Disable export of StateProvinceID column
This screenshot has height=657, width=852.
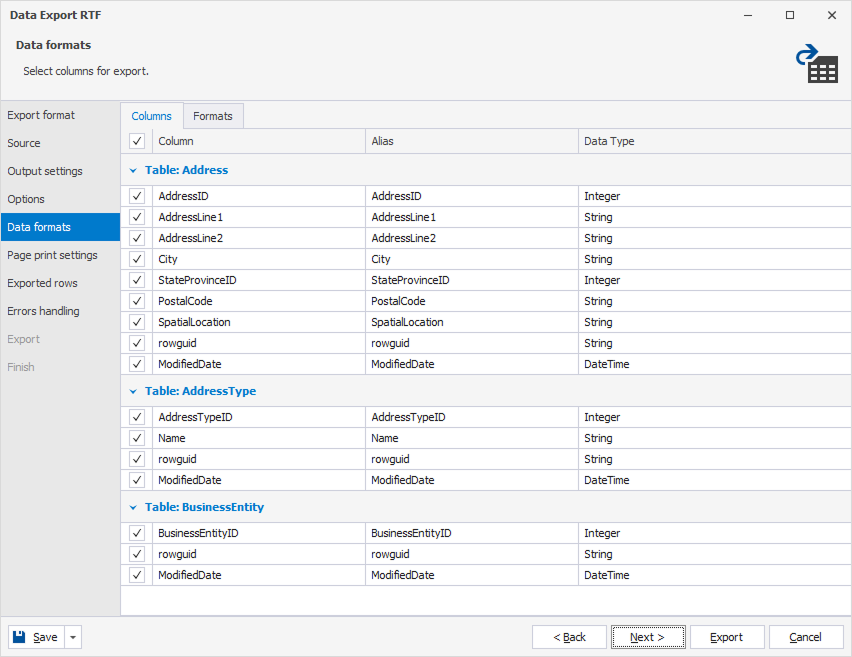137,280
